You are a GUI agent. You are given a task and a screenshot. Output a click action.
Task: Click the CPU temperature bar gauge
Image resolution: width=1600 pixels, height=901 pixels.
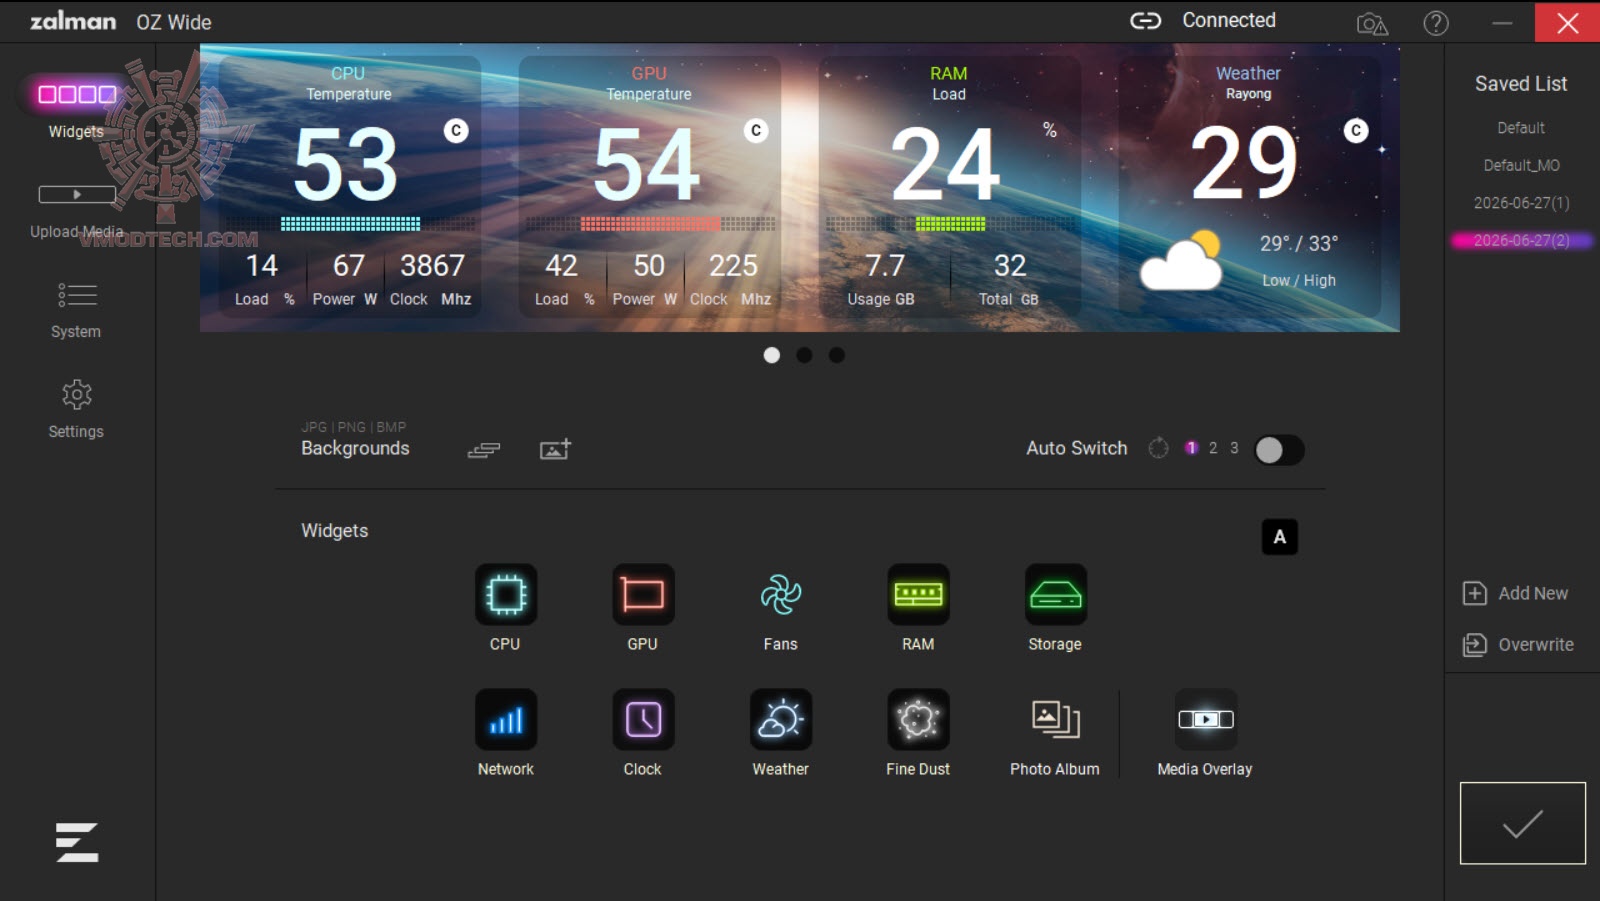click(x=350, y=224)
